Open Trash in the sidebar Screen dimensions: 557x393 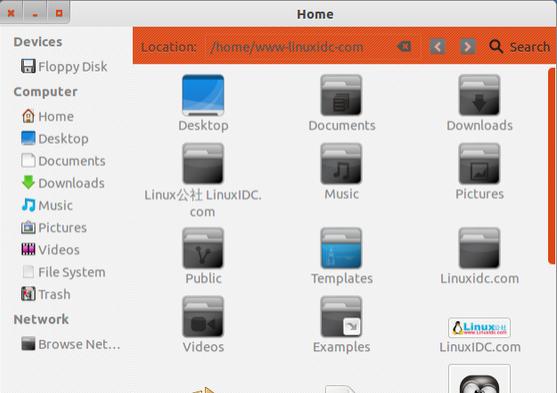click(46, 294)
